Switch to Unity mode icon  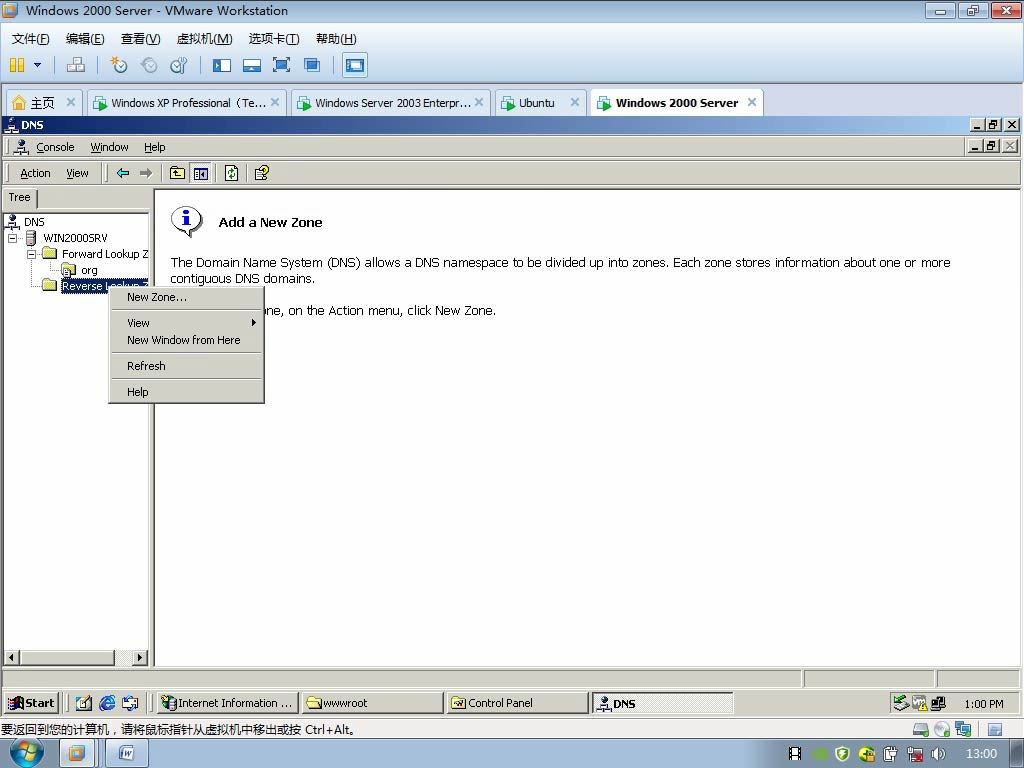pos(312,65)
